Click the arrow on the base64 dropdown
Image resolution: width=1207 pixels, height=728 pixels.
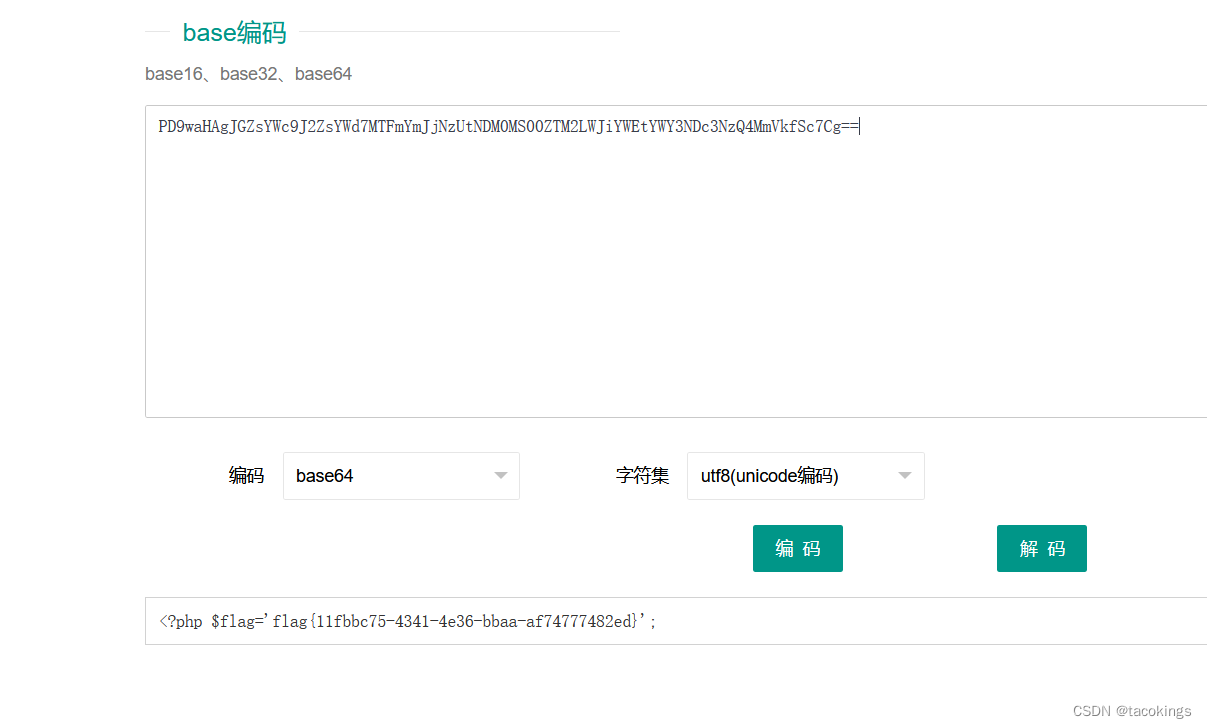pos(501,476)
